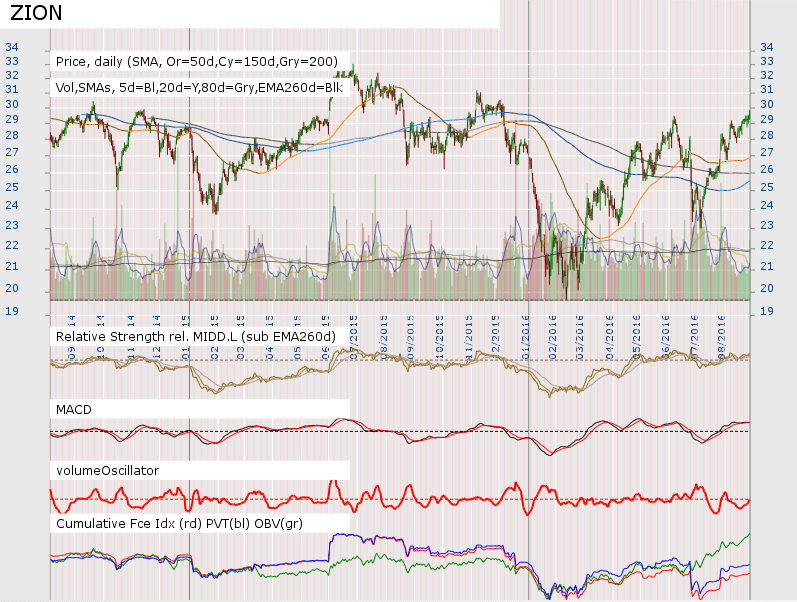Click price value 26 on the left axis
797x602 pixels.
[12, 169]
